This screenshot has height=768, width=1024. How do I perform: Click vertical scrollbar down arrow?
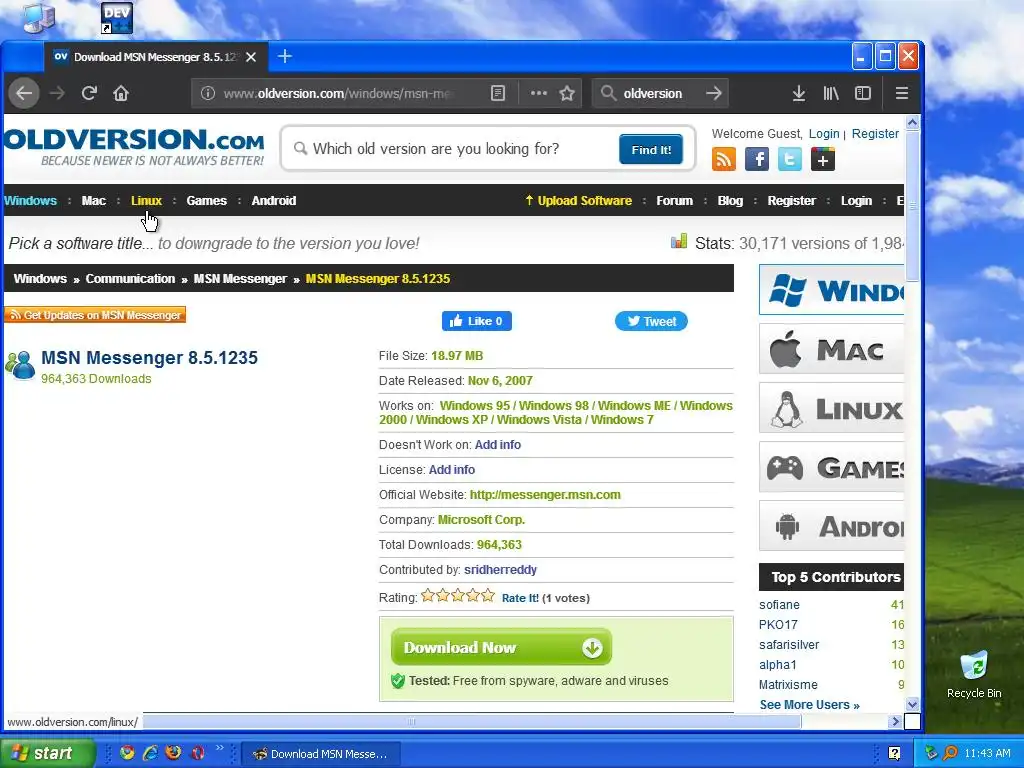tap(912, 705)
